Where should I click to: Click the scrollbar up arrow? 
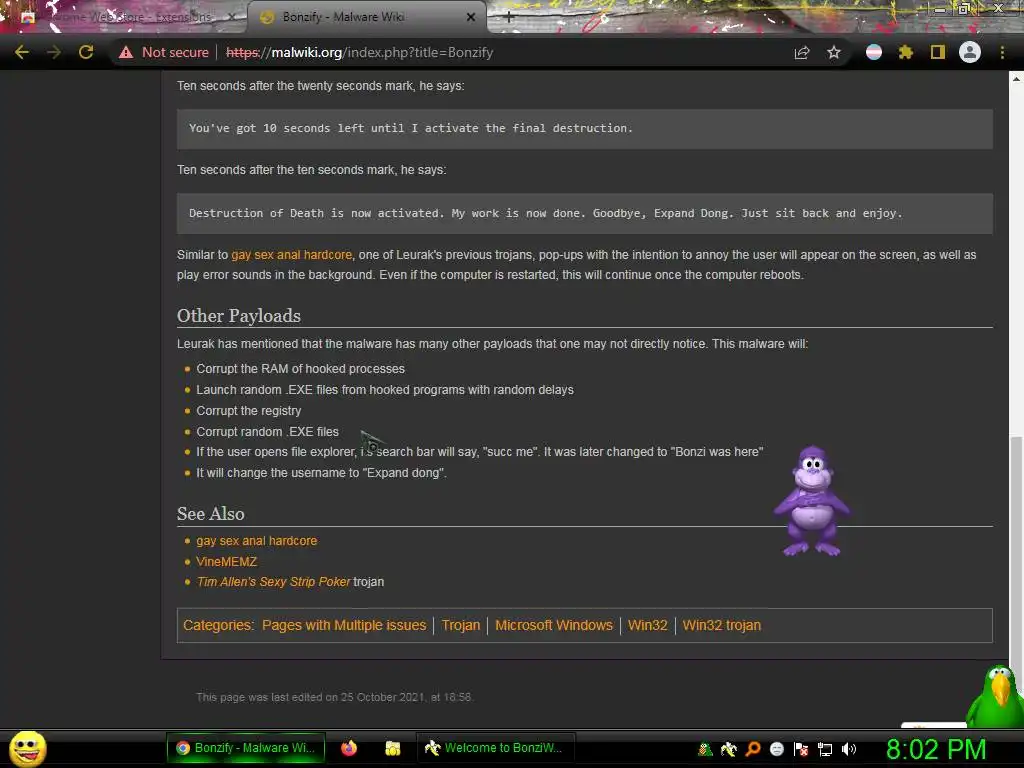(1016, 78)
